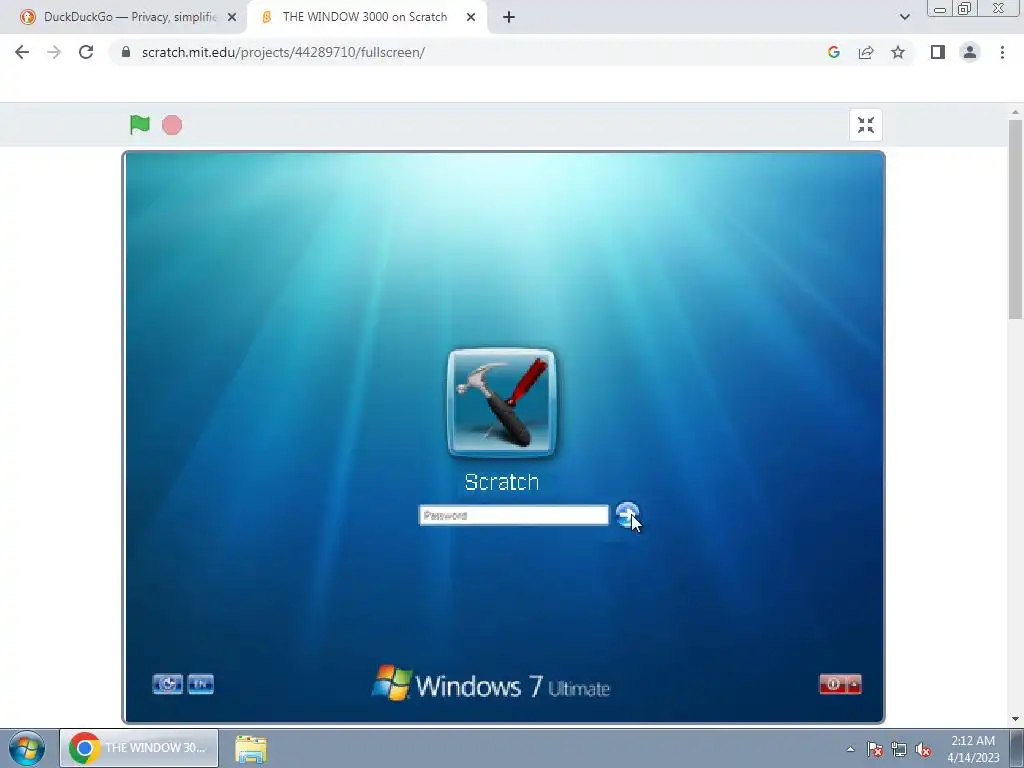Close the DuckDuckGo tab
Viewport: 1024px width, 768px height.
[232, 17]
